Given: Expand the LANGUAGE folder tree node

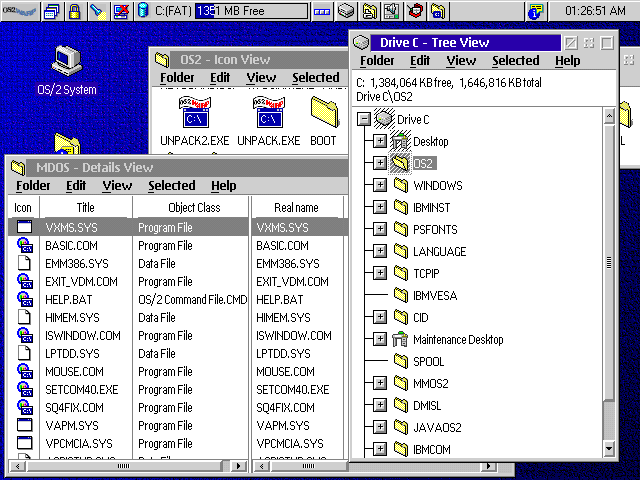Looking at the screenshot, I should 380,251.
